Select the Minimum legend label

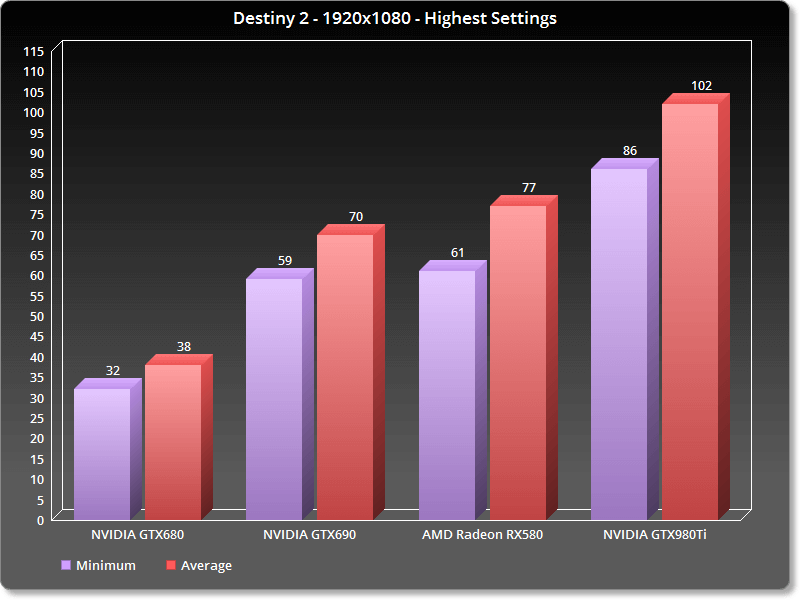click(x=105, y=565)
